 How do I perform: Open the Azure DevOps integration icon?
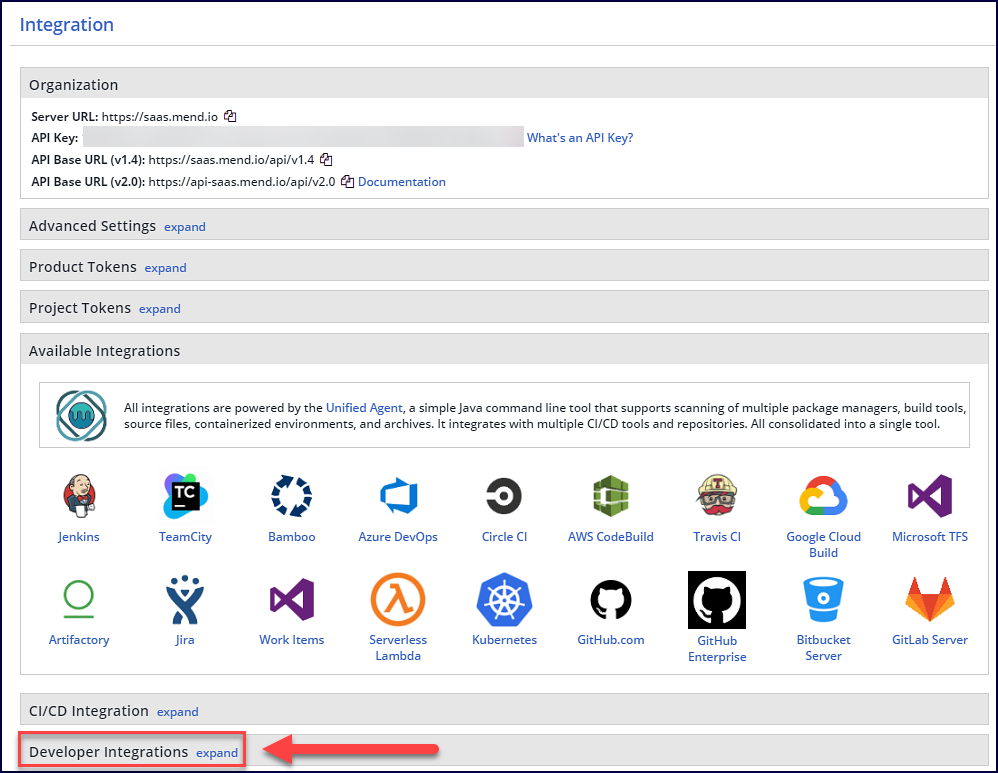tap(398, 496)
